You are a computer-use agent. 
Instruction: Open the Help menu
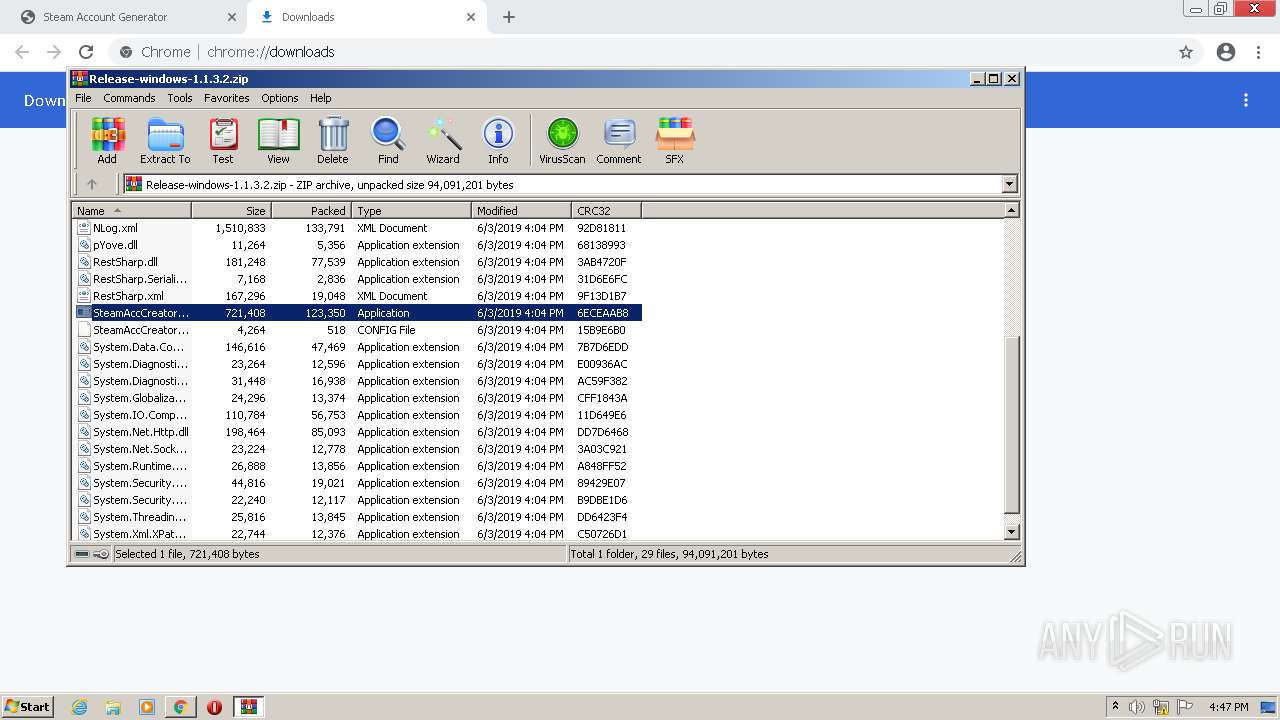(x=321, y=98)
